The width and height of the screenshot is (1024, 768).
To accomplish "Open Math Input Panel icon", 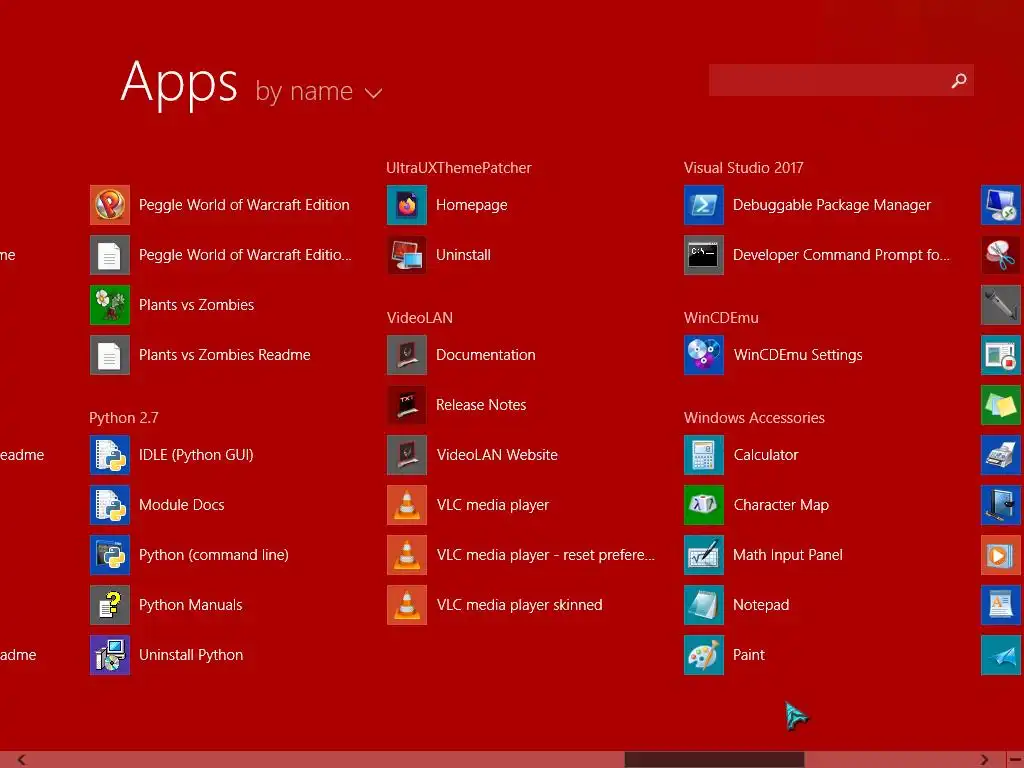I will [704, 555].
